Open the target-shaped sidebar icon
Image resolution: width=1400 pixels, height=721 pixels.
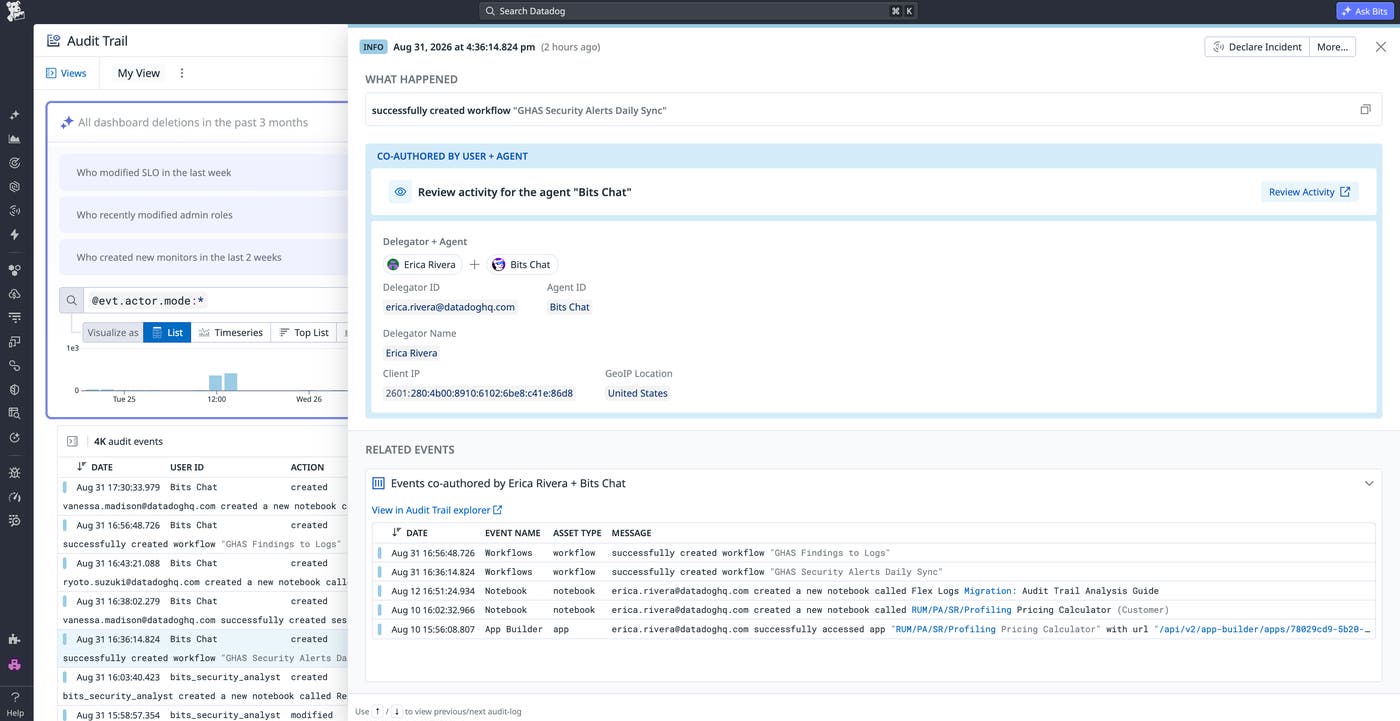pos(14,163)
